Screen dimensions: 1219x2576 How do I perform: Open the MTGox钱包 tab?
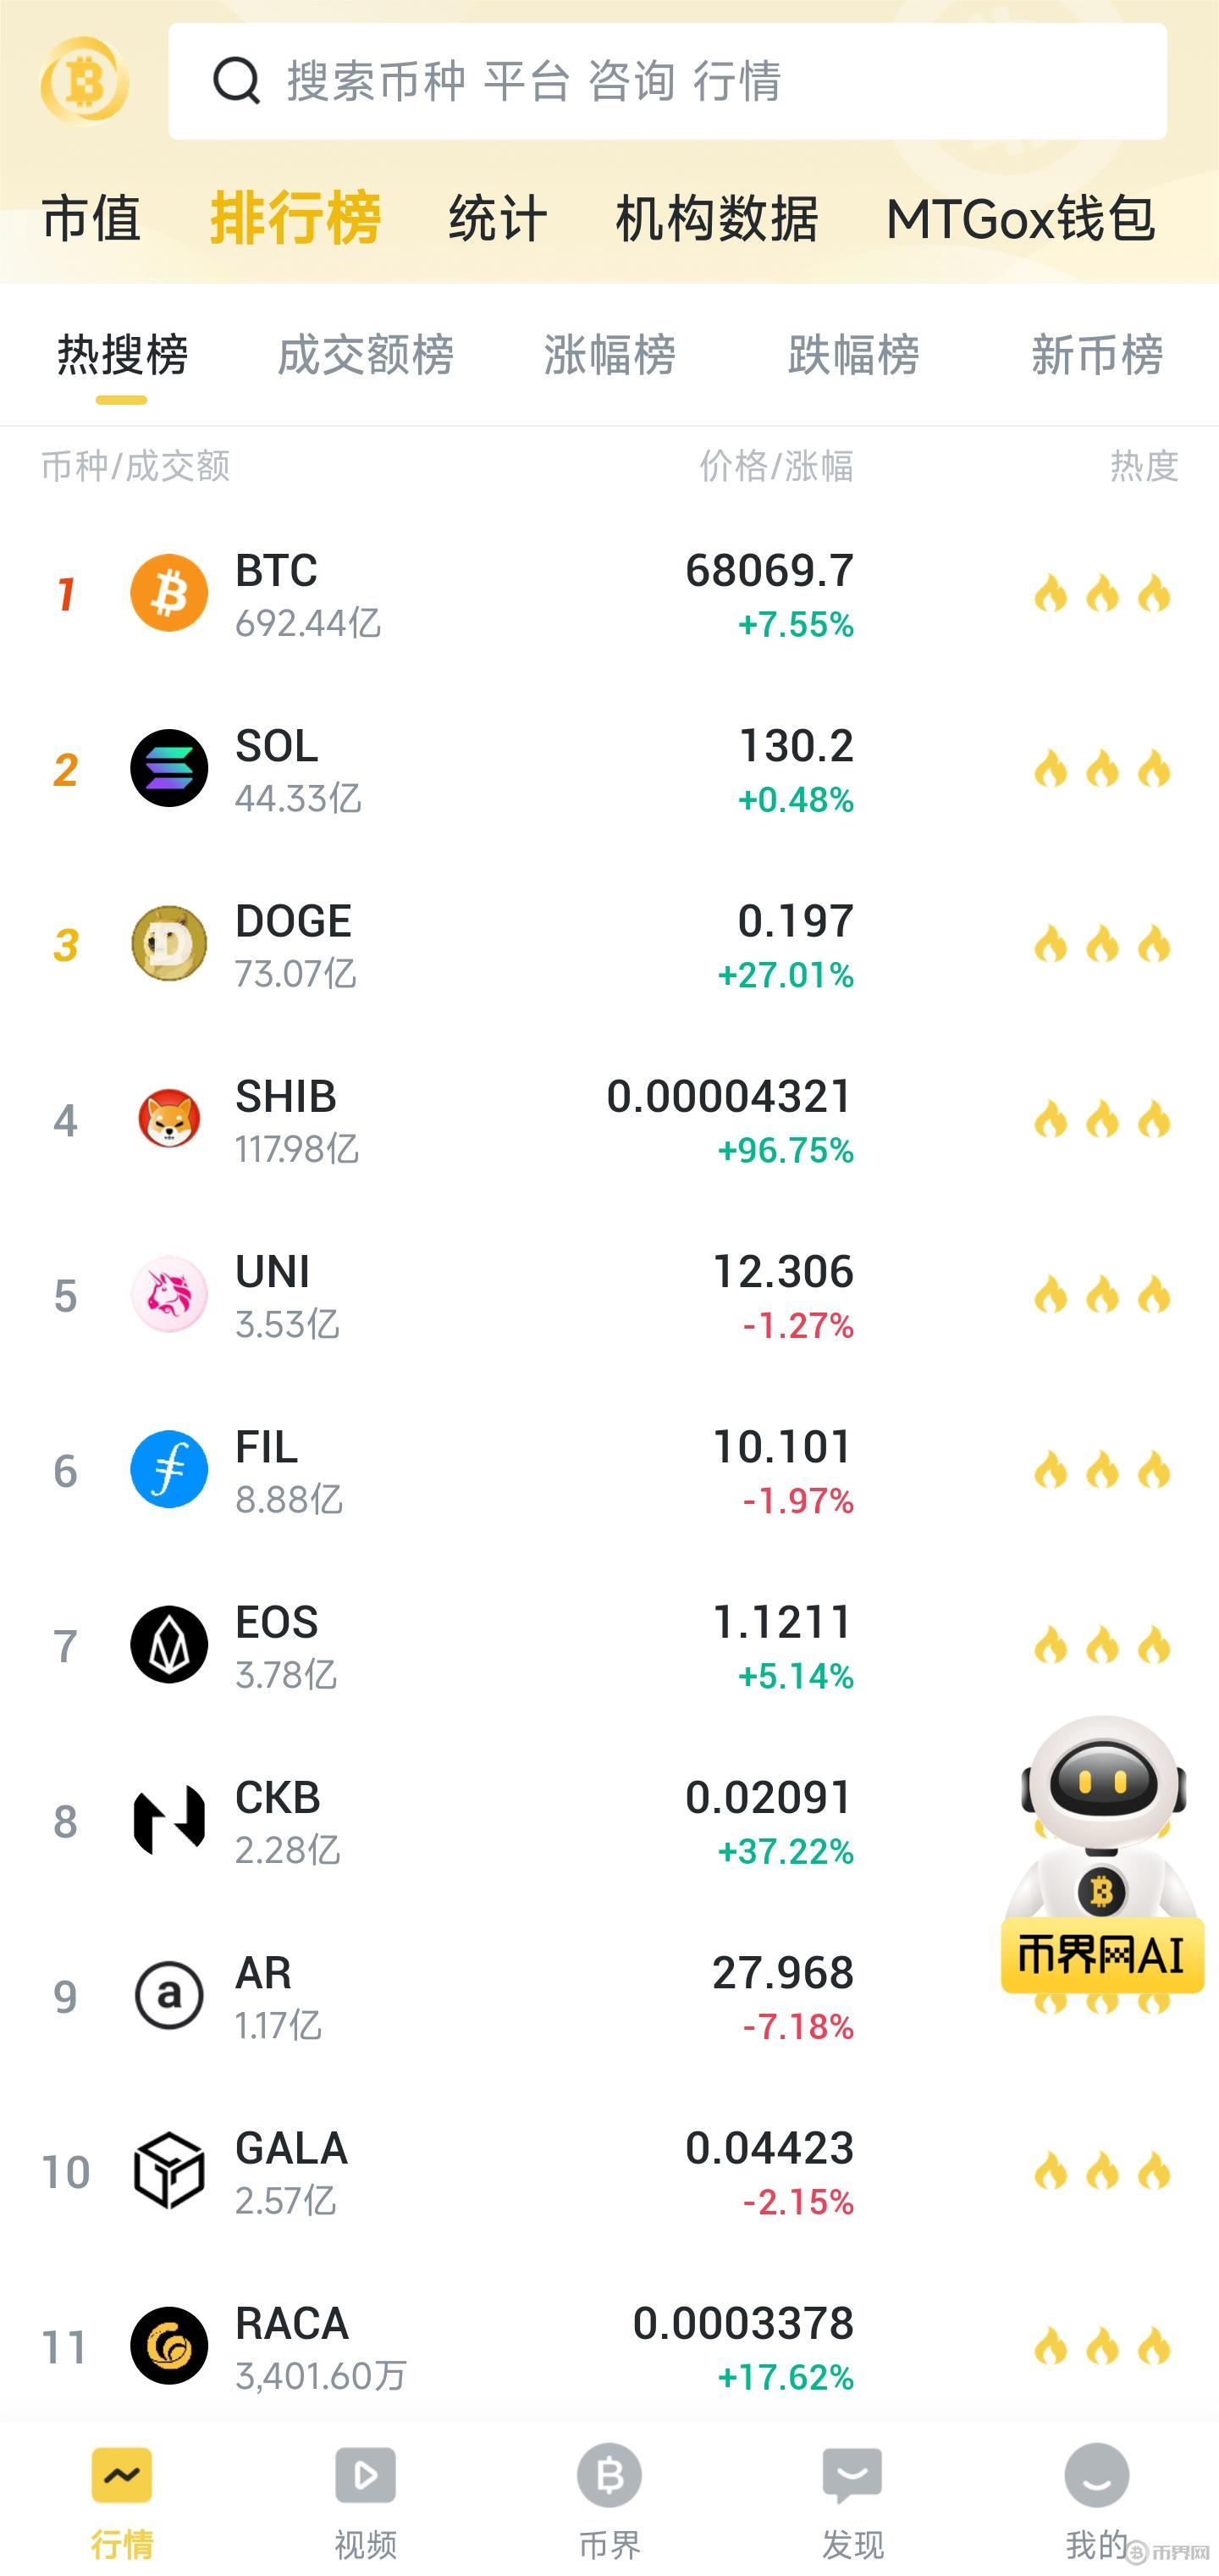pyautogui.click(x=1020, y=219)
